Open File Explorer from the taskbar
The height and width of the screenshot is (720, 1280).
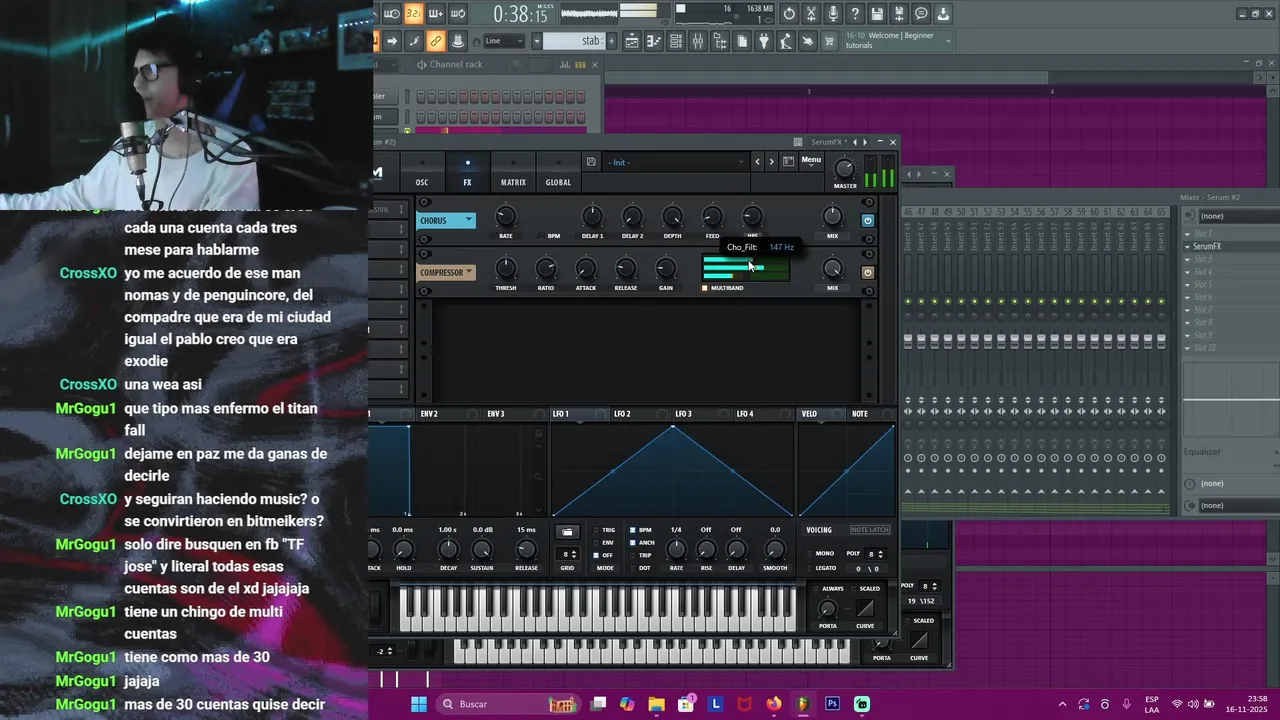tap(656, 704)
